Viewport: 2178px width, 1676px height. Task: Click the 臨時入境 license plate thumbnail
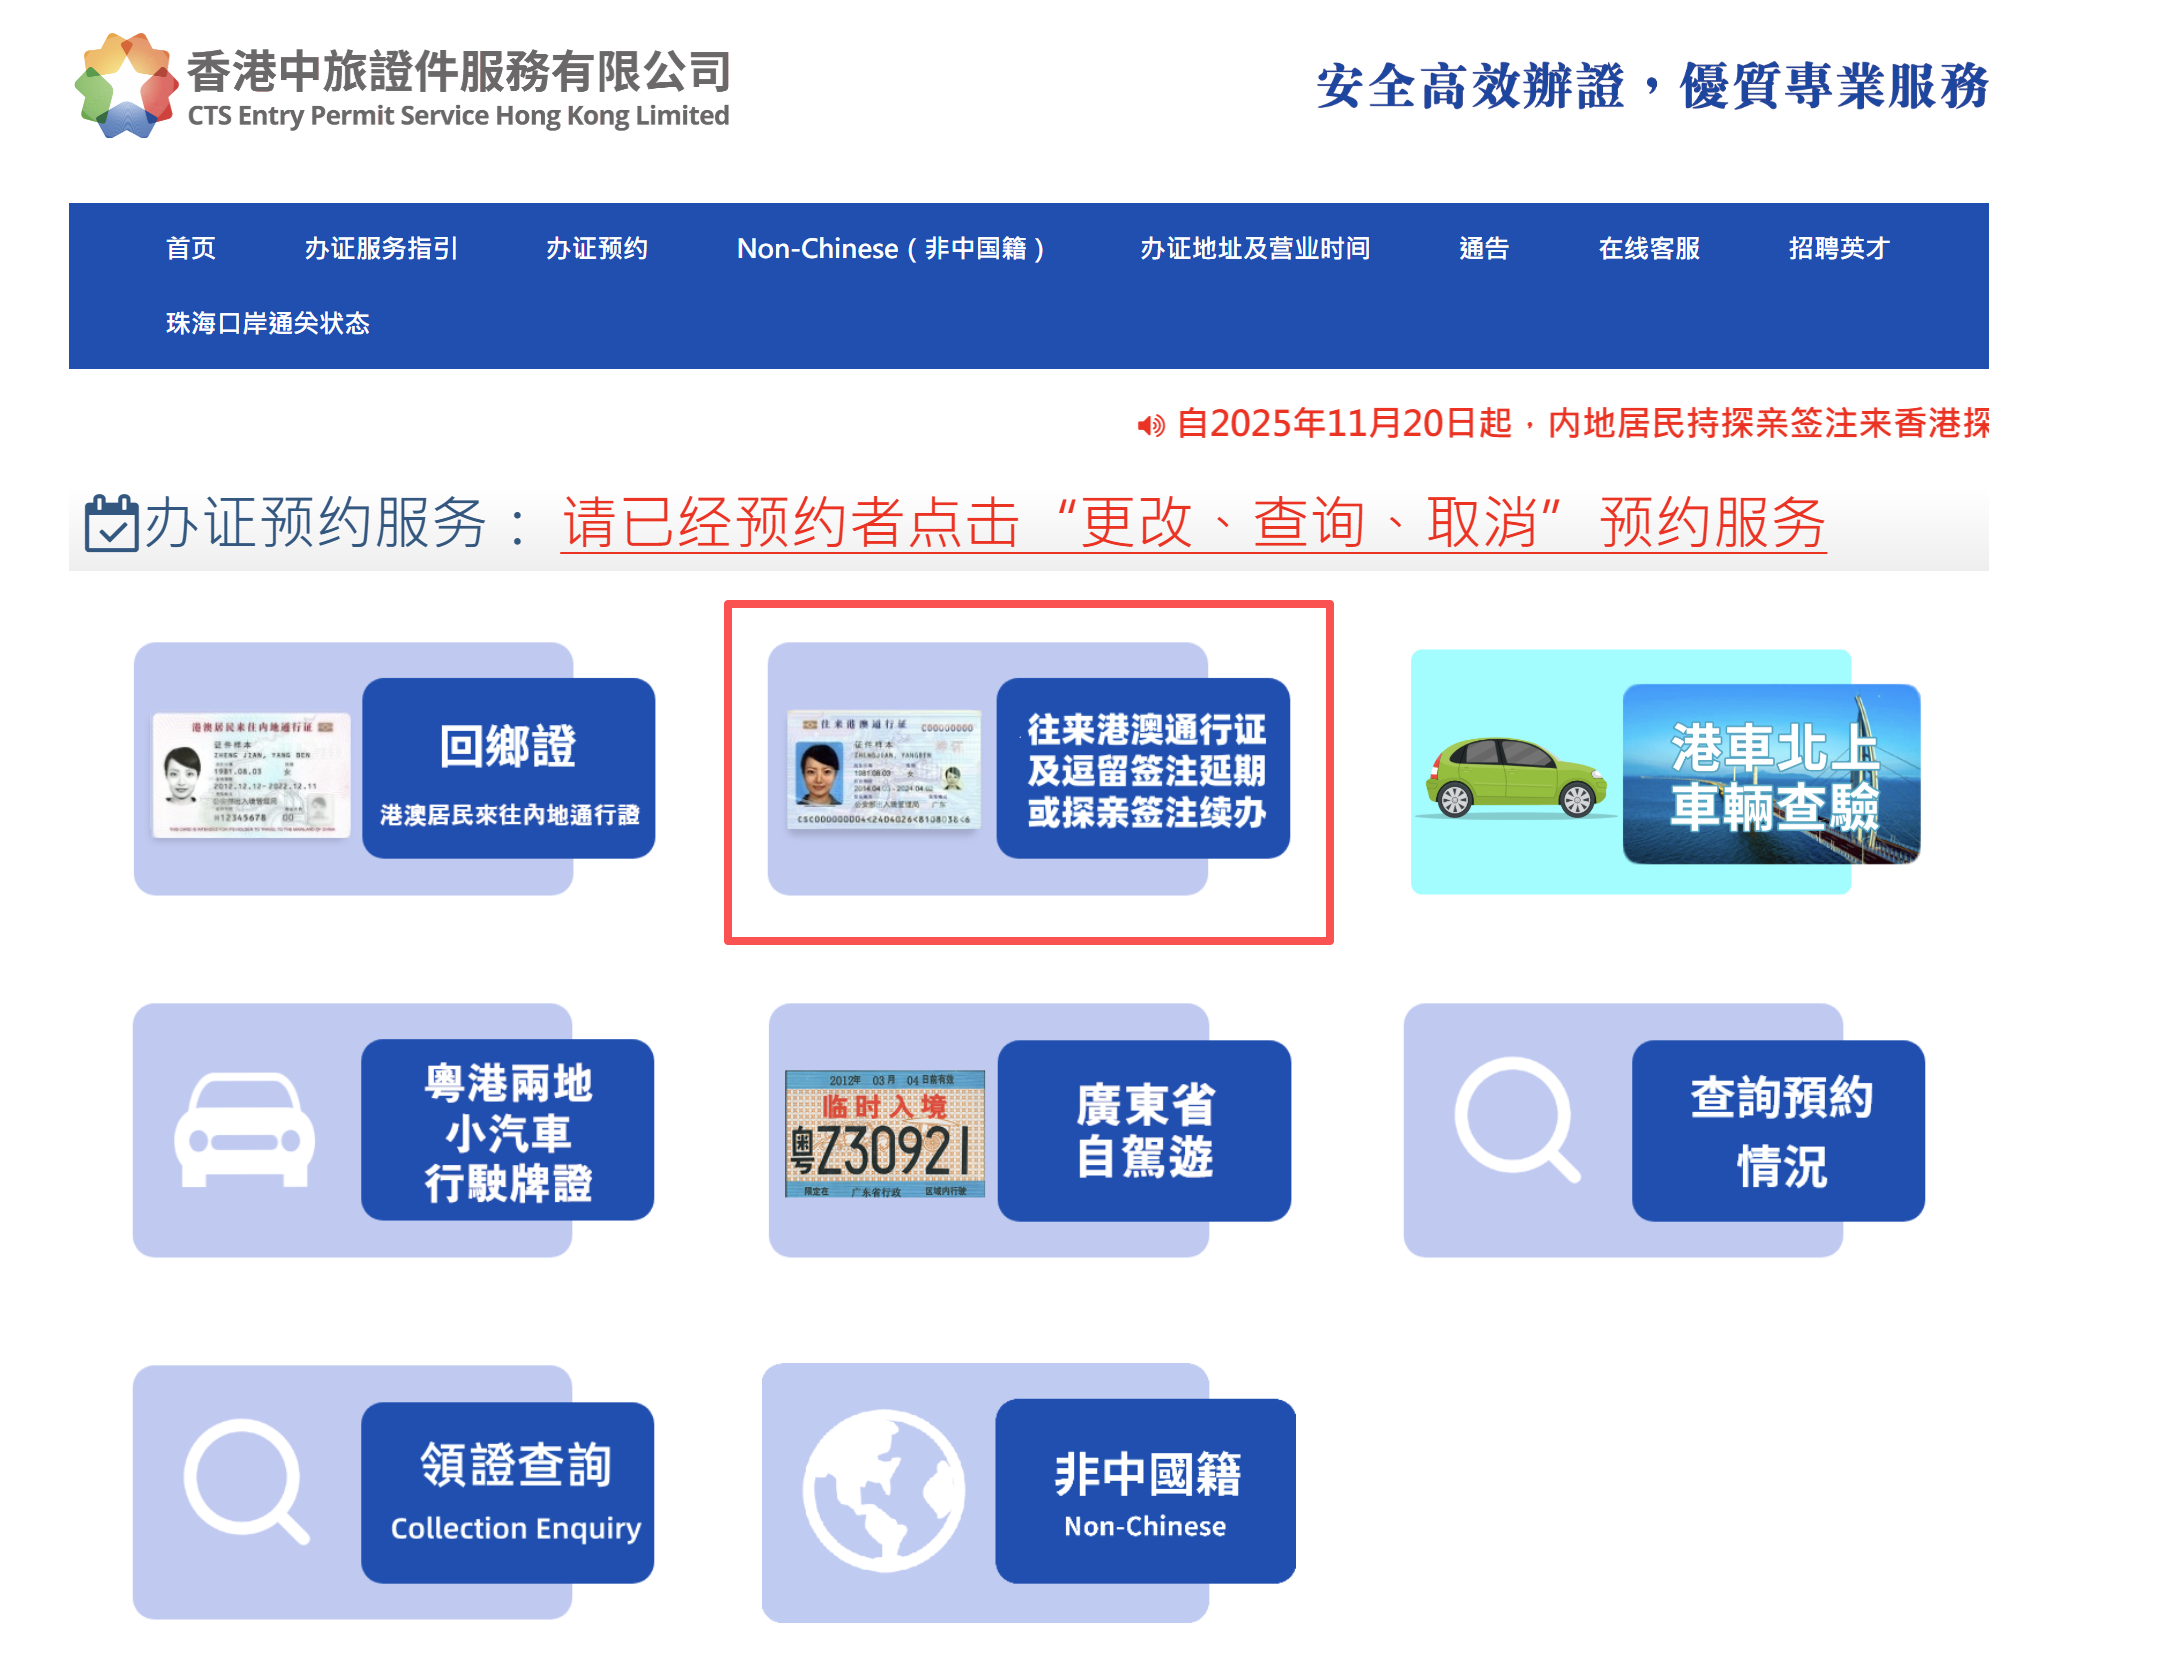[884, 1134]
